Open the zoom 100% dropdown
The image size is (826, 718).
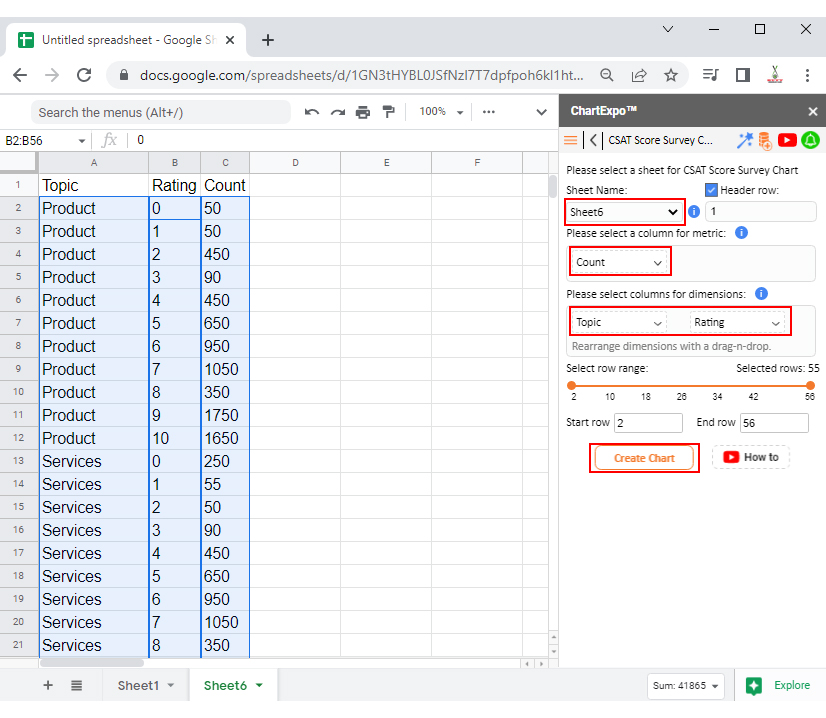pos(441,112)
